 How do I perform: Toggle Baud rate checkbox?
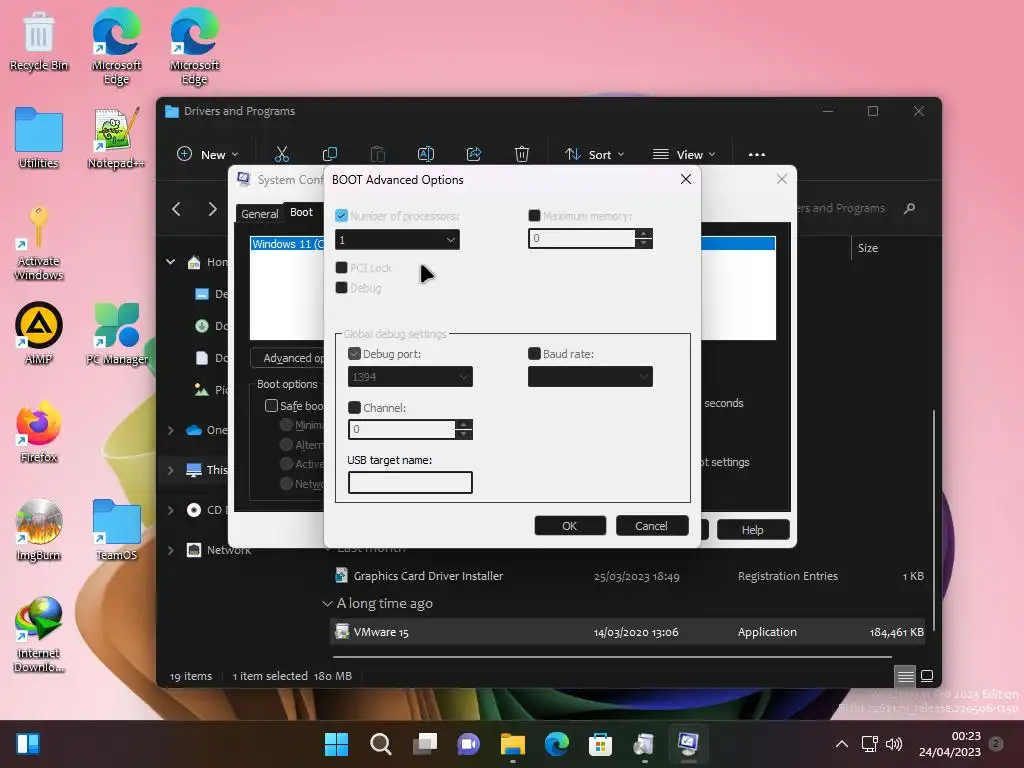534,354
